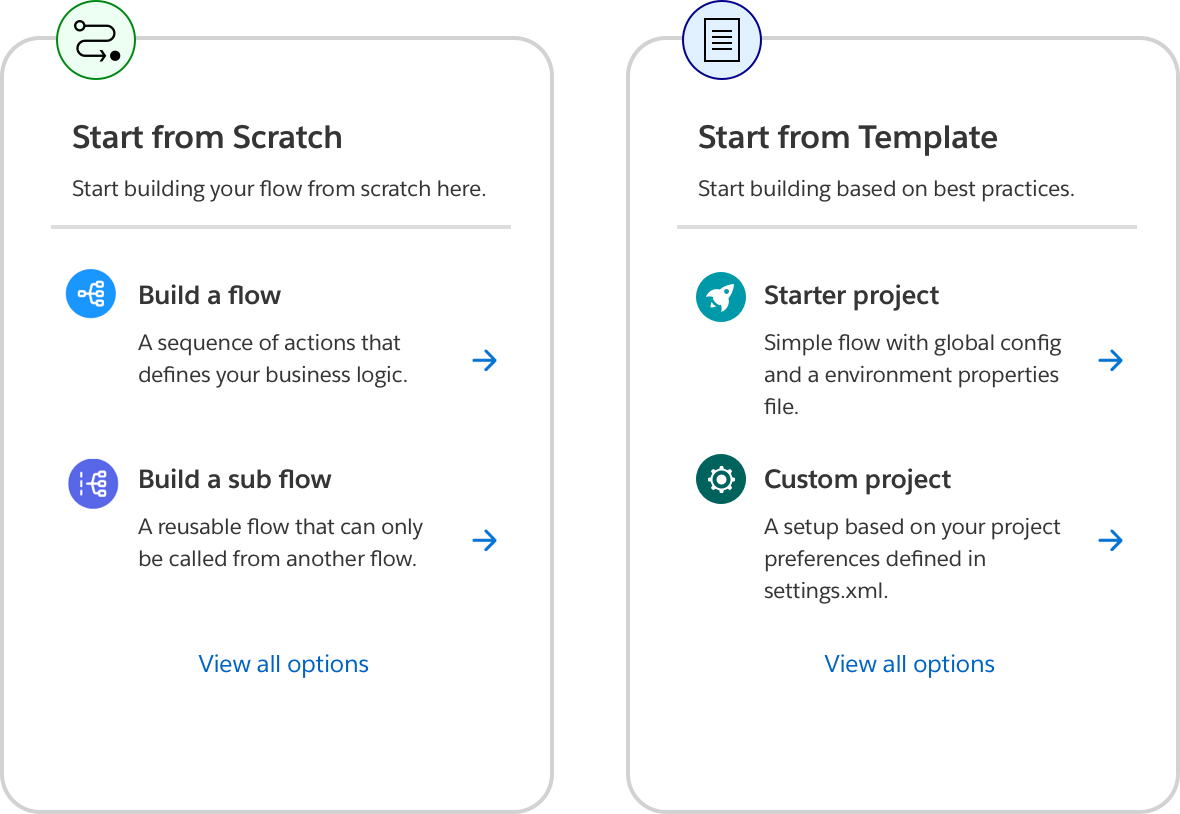Click the document icon above Start from Template
This screenshot has width=1180, height=814.
(x=721, y=40)
